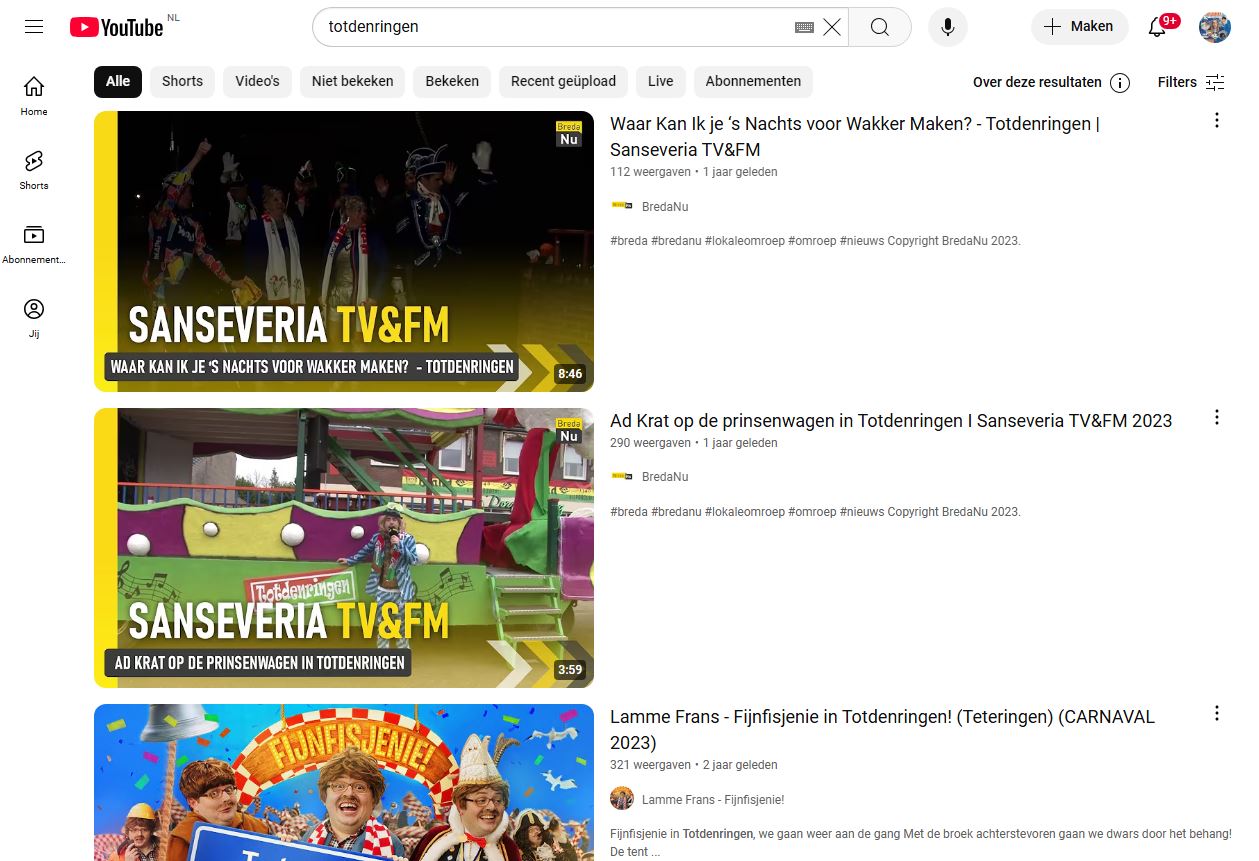
Task: Click the Maken create button
Action: click(x=1079, y=27)
